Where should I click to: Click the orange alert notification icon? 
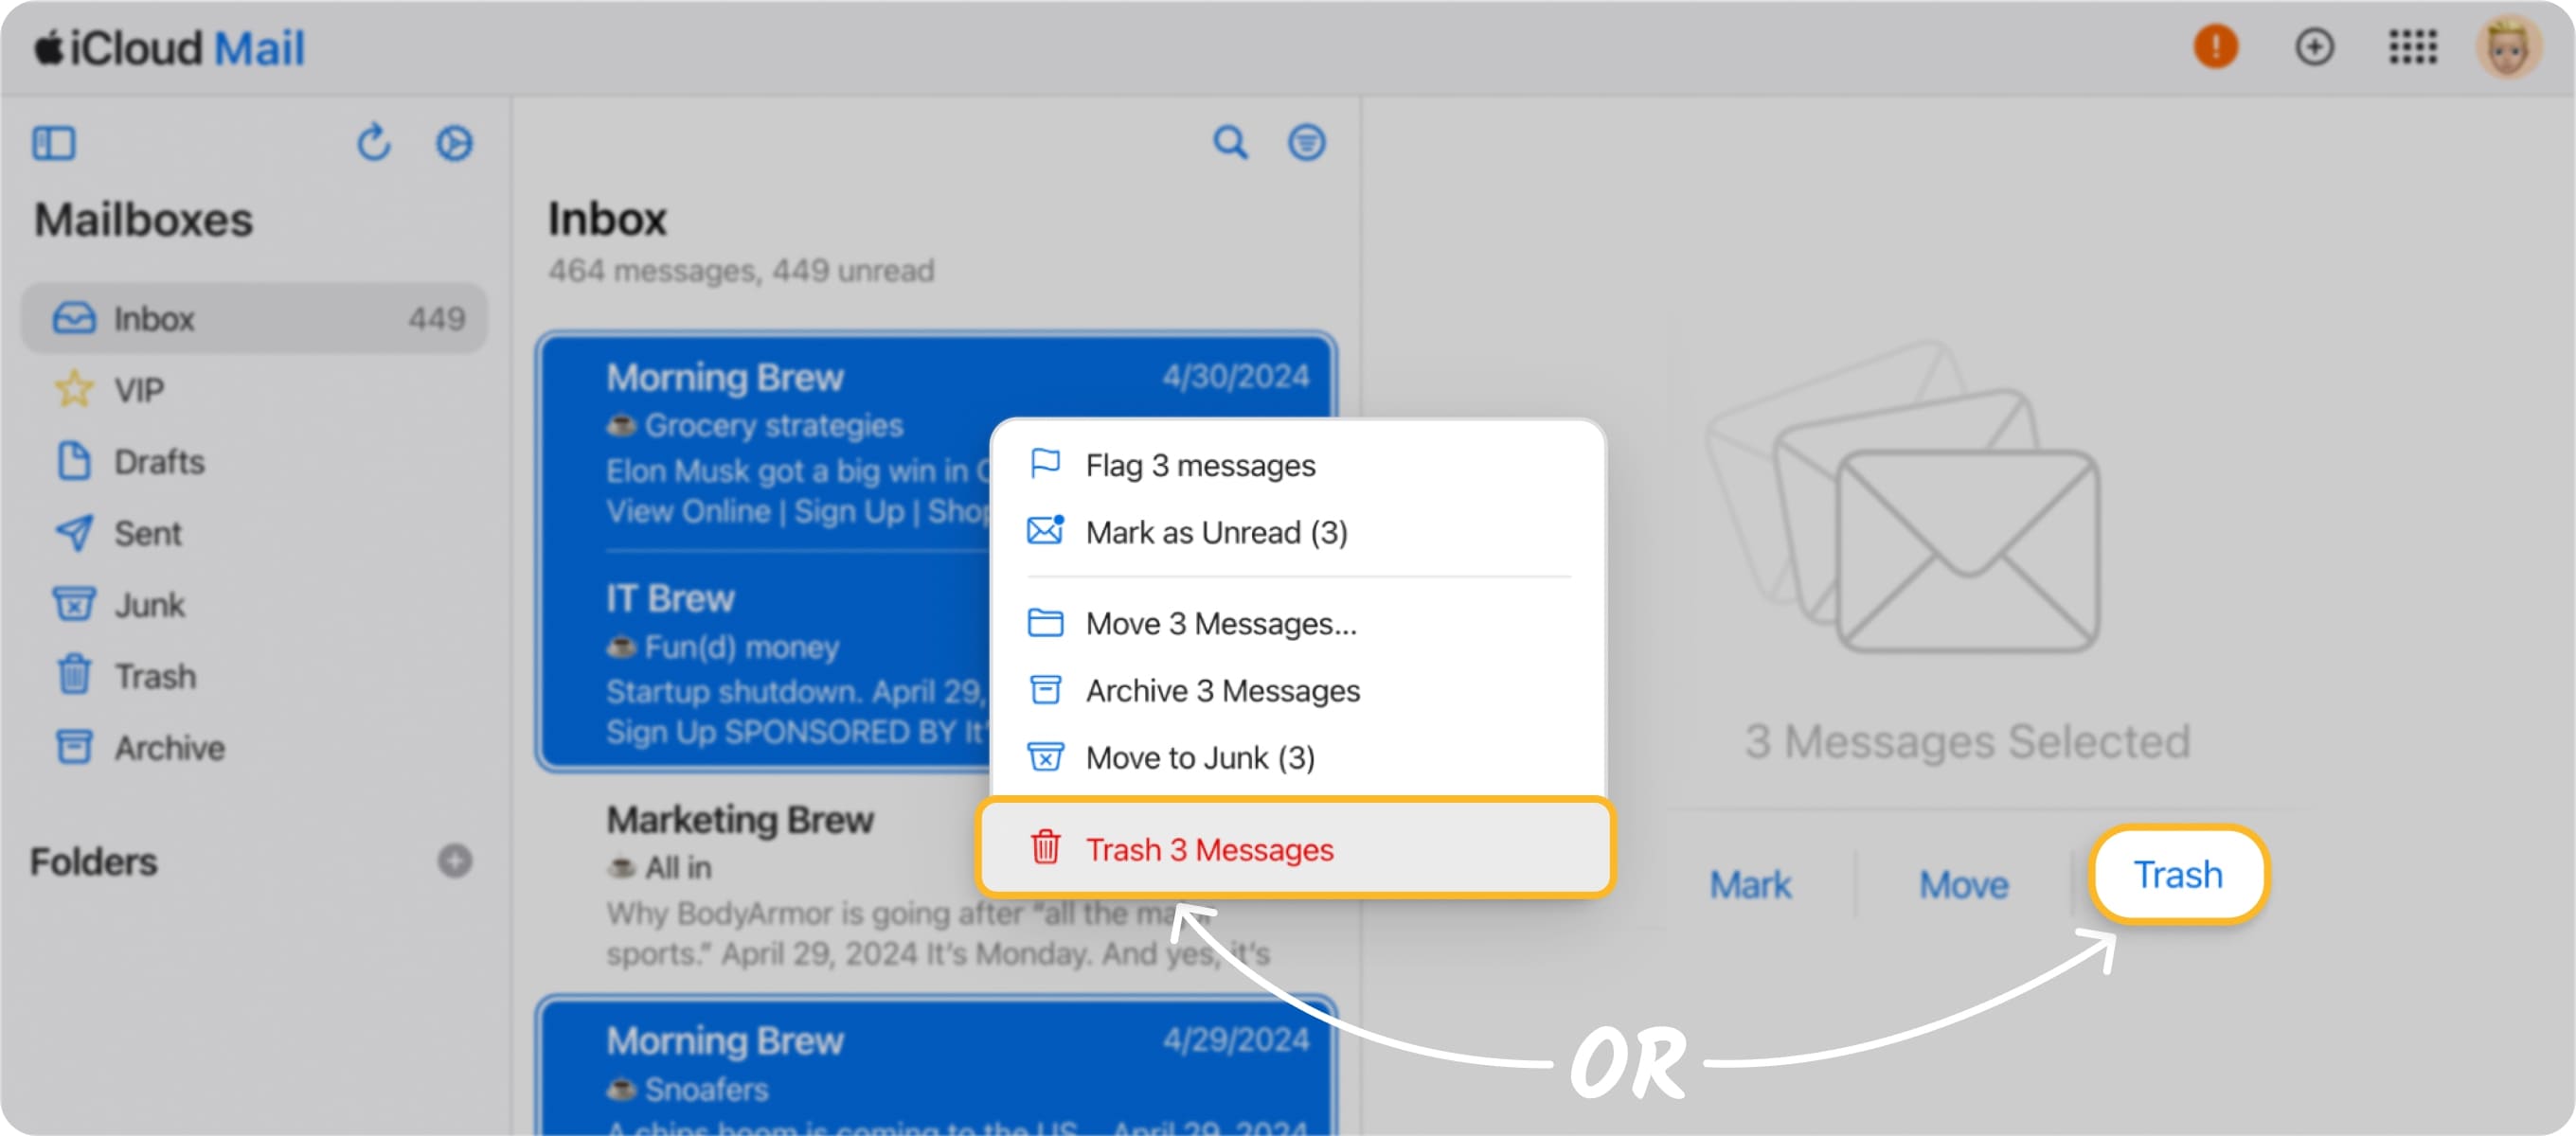point(2215,47)
